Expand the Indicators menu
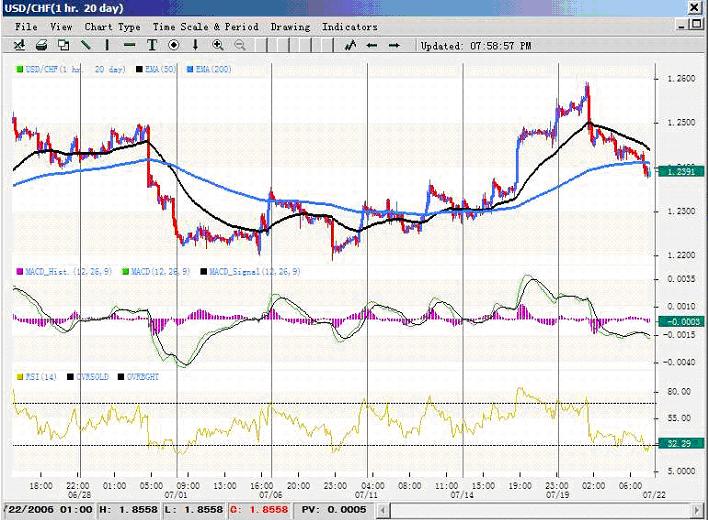The image size is (708, 520). click(x=350, y=26)
